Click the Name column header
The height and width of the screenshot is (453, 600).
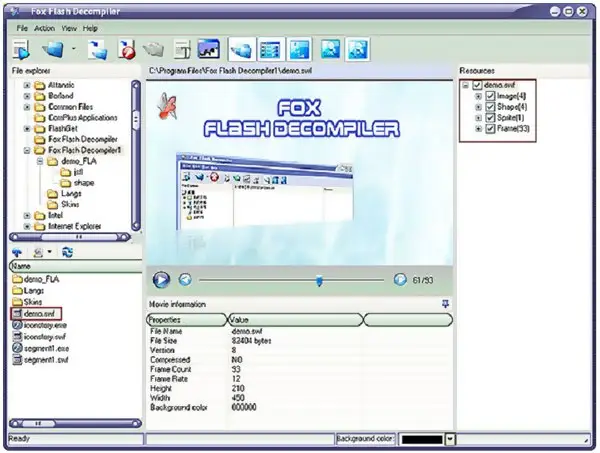75,266
